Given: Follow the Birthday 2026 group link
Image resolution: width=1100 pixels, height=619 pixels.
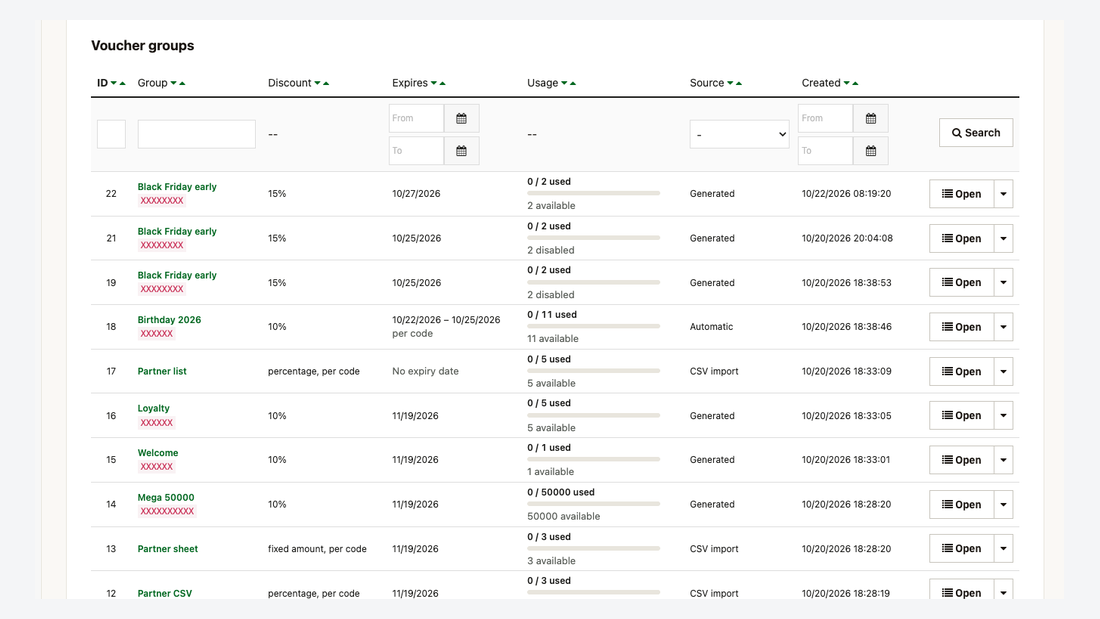Looking at the screenshot, I should [169, 319].
